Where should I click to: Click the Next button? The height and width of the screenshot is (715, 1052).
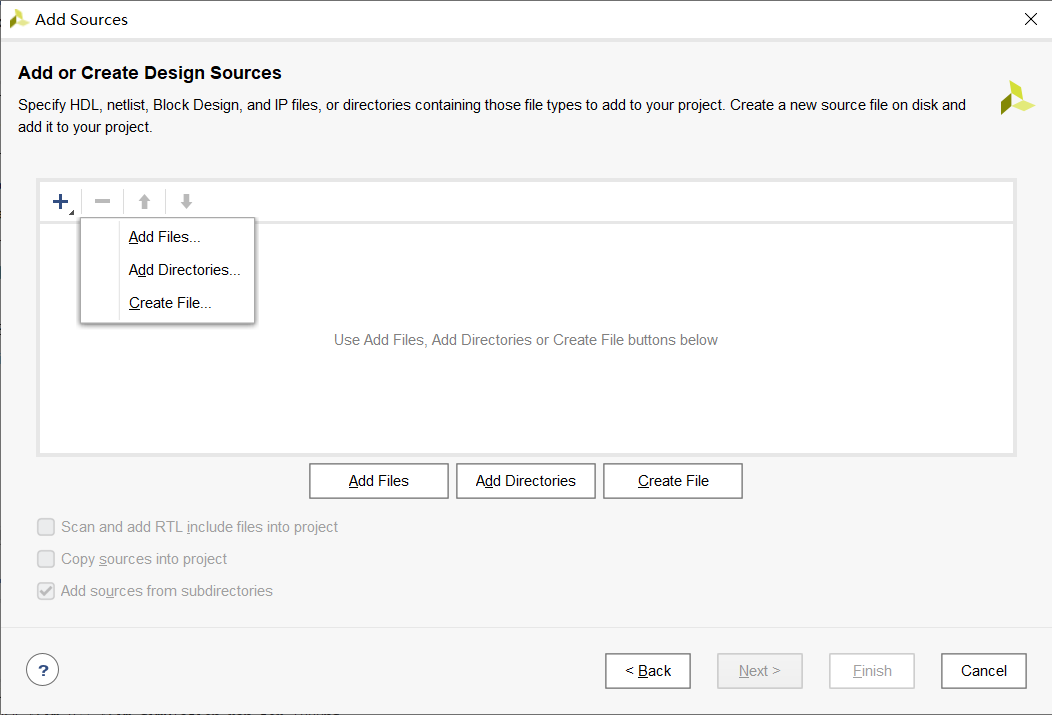coord(759,671)
